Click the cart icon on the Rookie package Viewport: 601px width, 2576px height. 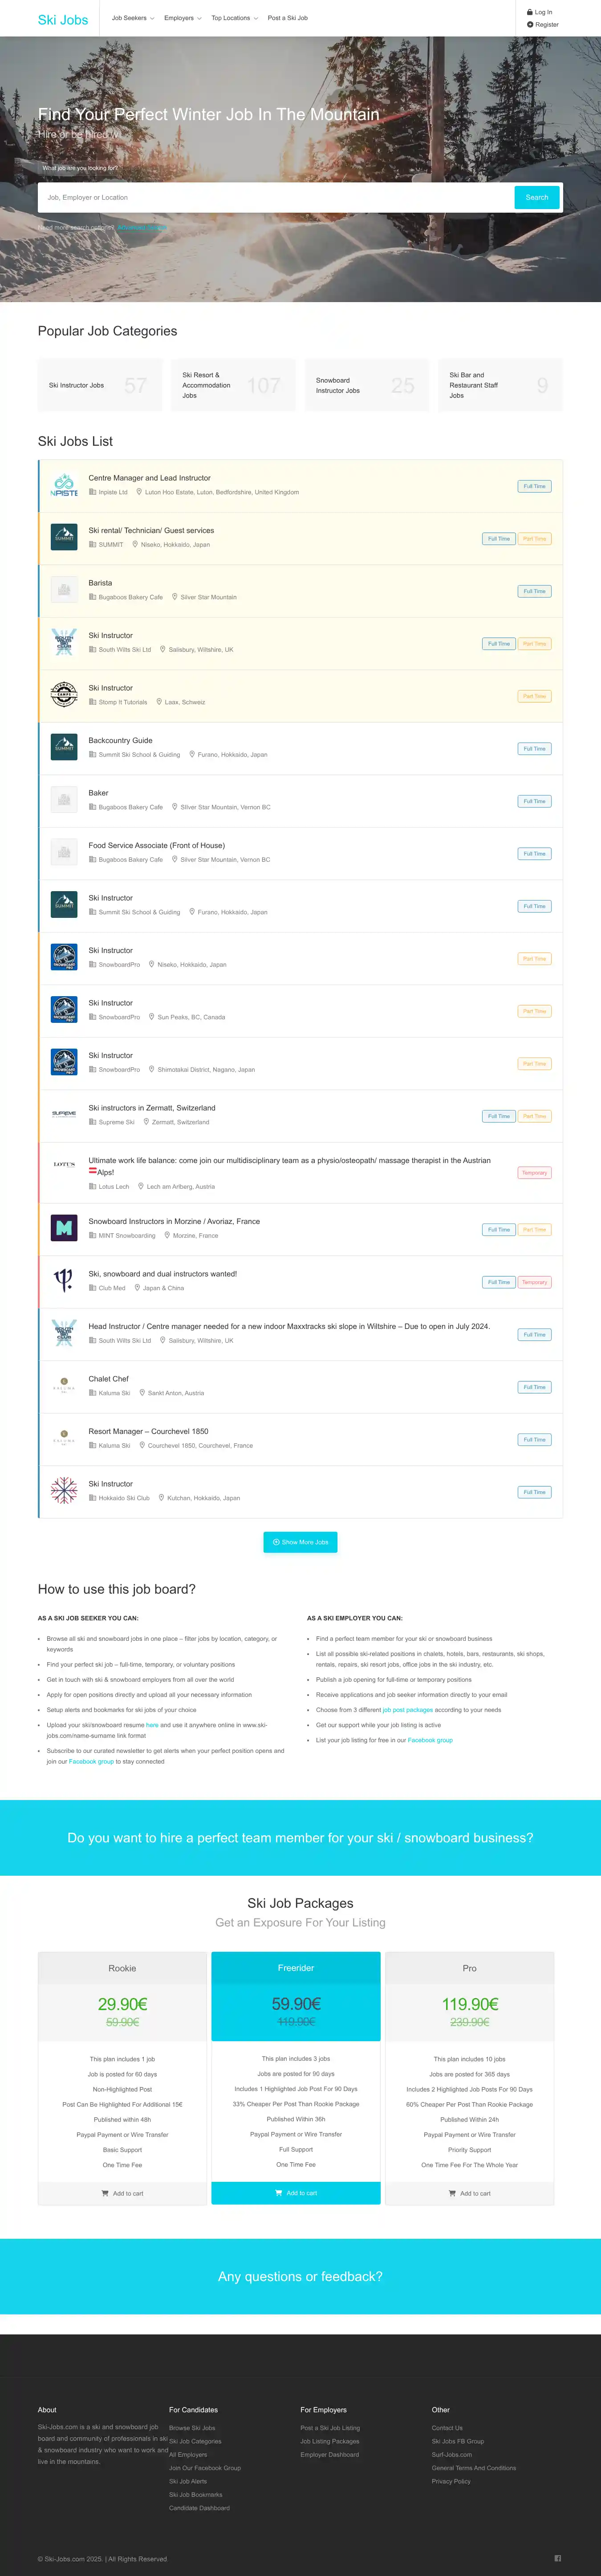click(x=105, y=2193)
